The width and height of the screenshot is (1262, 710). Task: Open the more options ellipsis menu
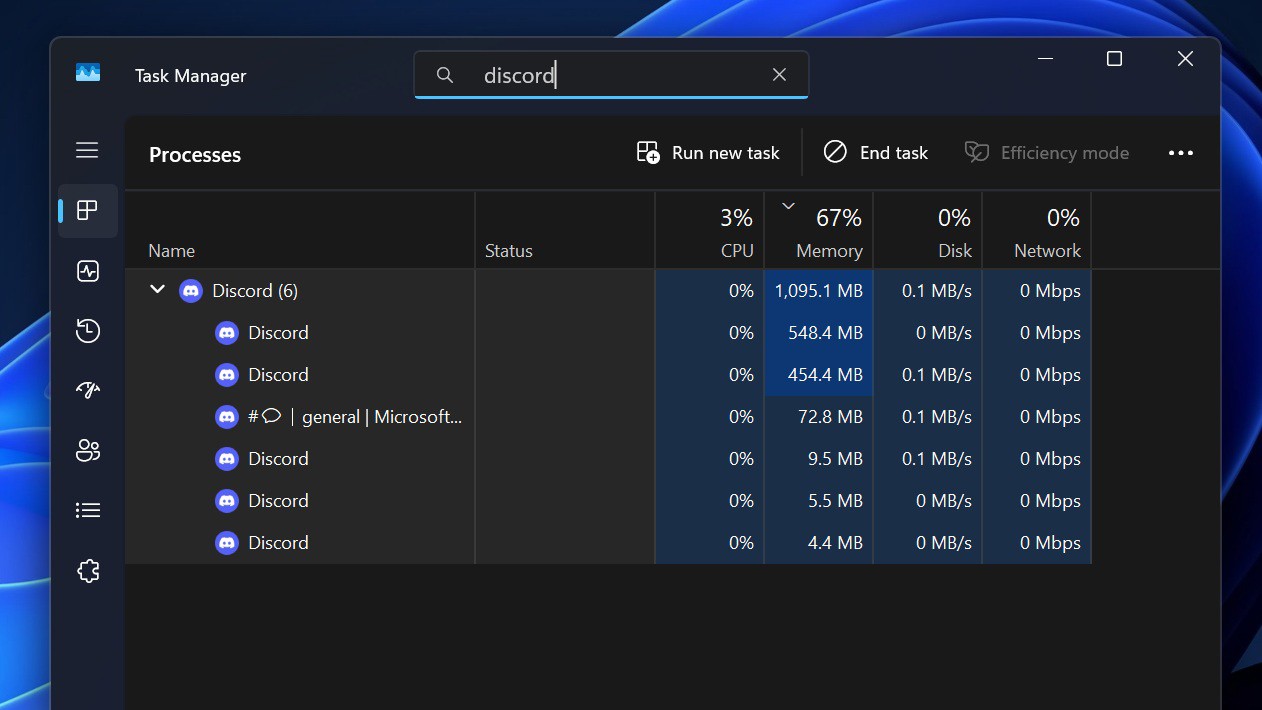(1181, 152)
